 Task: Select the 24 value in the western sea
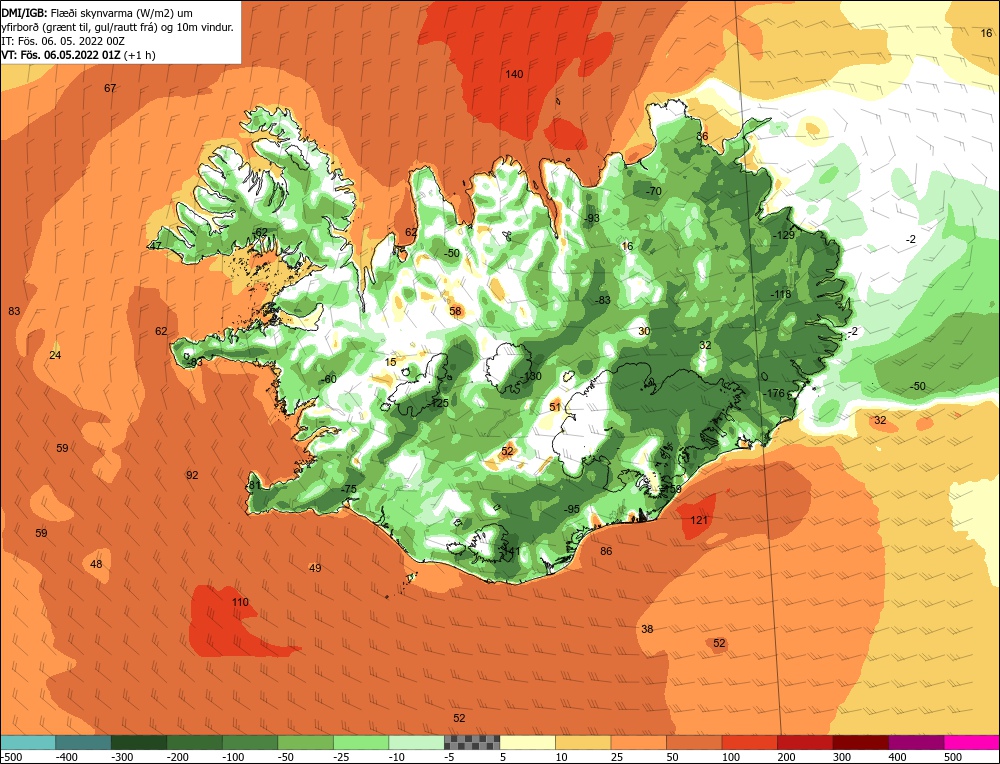[x=55, y=355]
